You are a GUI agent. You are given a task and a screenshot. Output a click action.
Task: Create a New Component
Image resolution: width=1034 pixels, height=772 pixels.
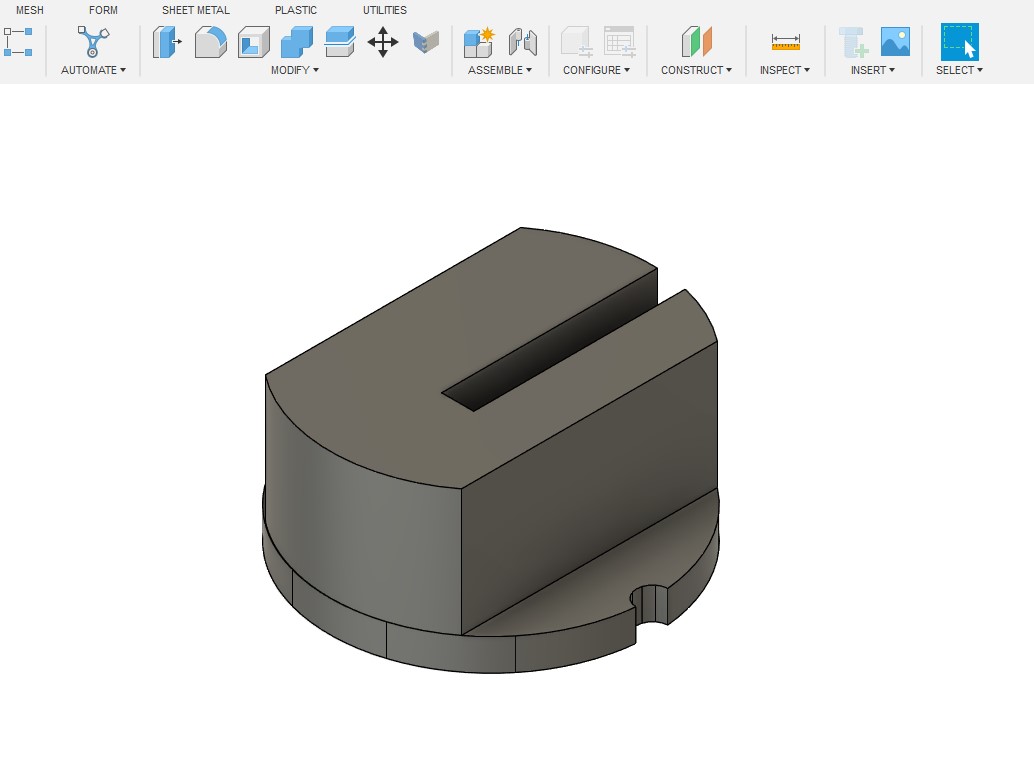tap(479, 42)
